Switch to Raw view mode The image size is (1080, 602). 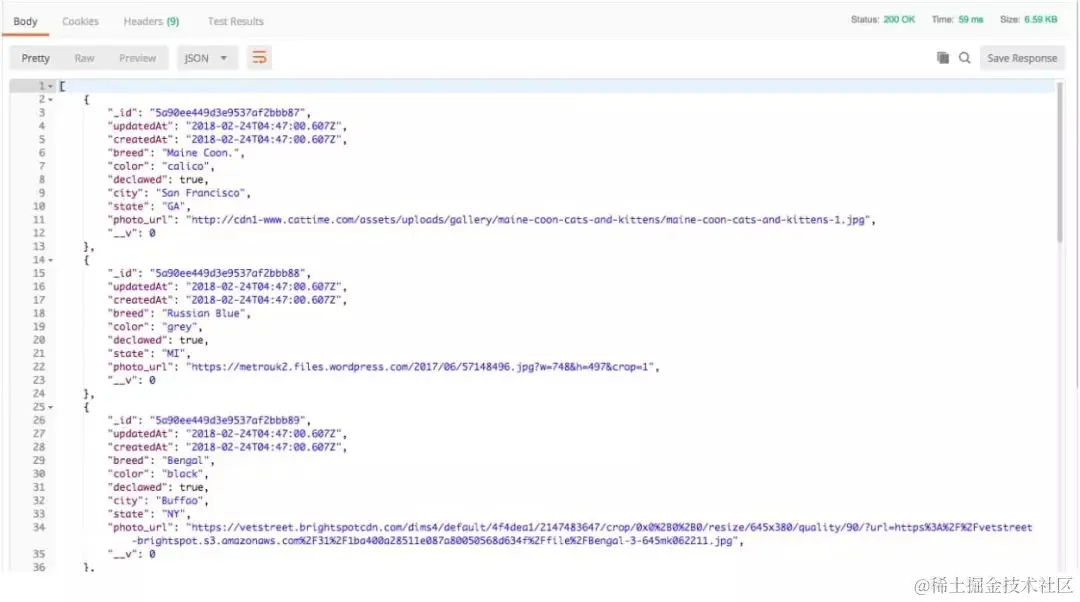84,59
